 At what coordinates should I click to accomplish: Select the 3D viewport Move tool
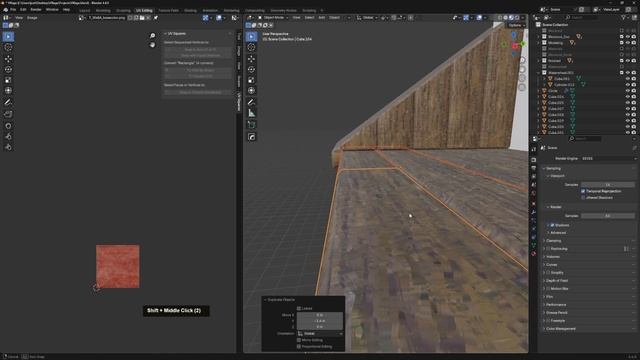point(251,59)
